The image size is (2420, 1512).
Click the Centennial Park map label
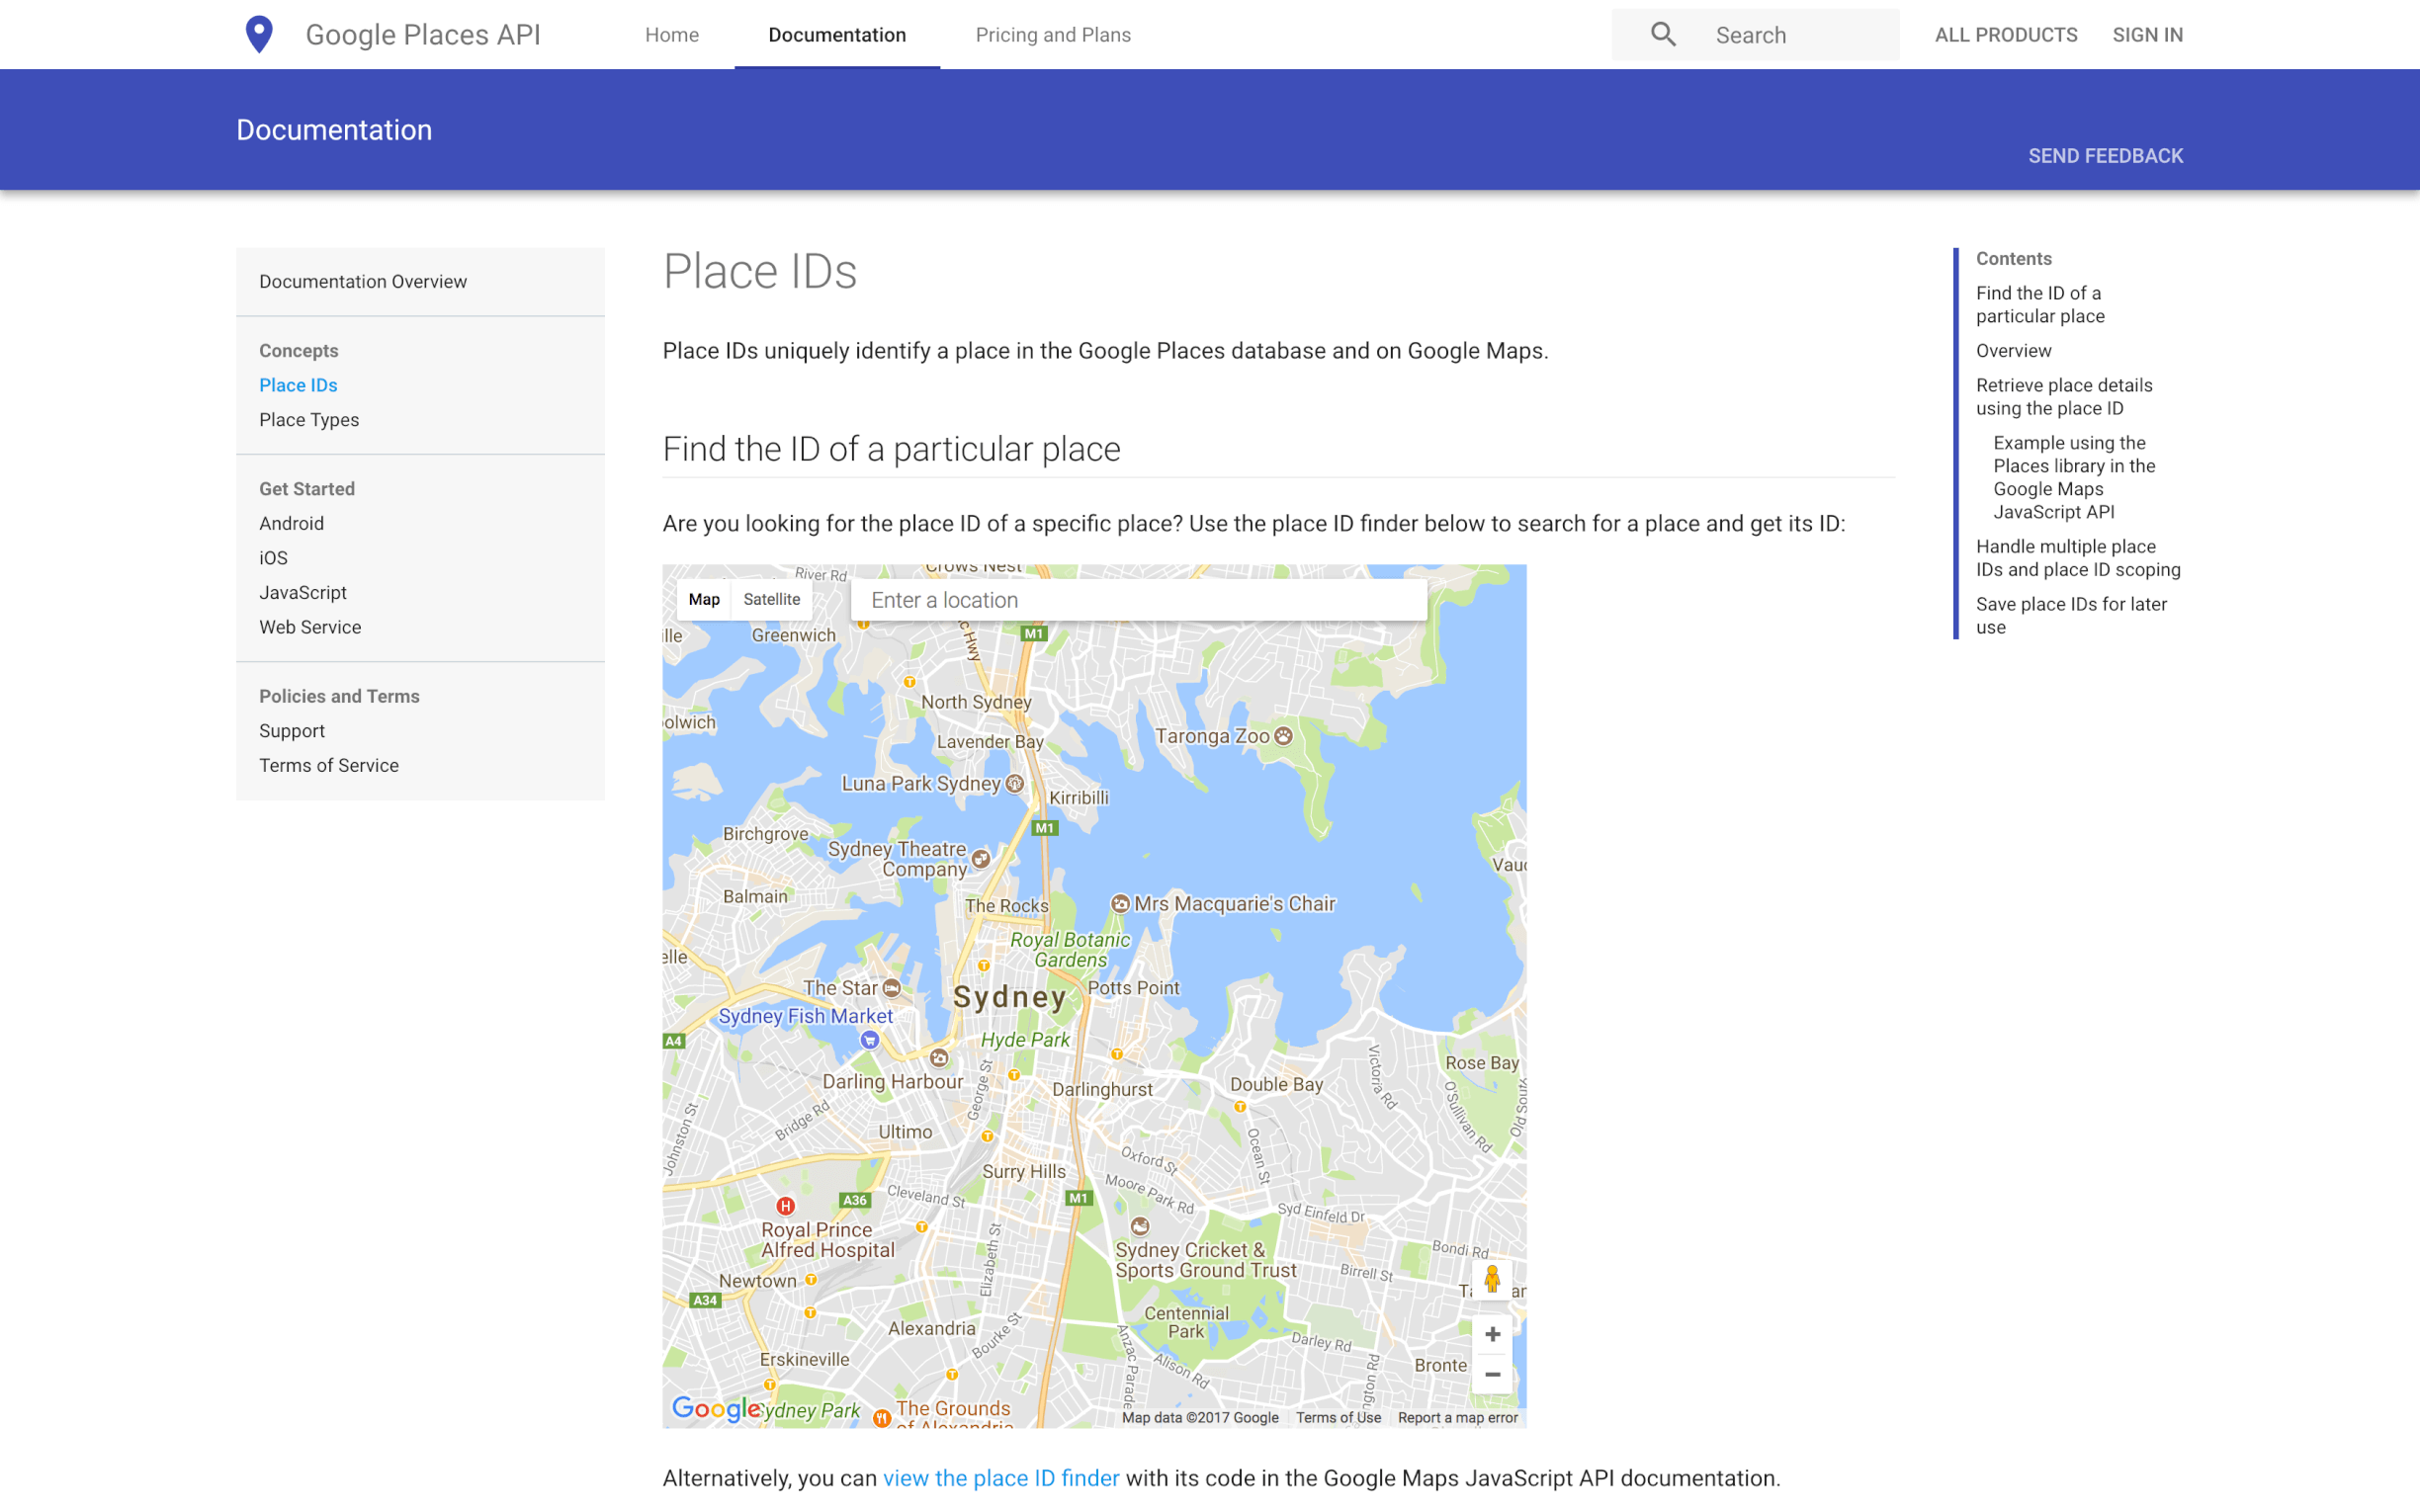[1186, 1322]
